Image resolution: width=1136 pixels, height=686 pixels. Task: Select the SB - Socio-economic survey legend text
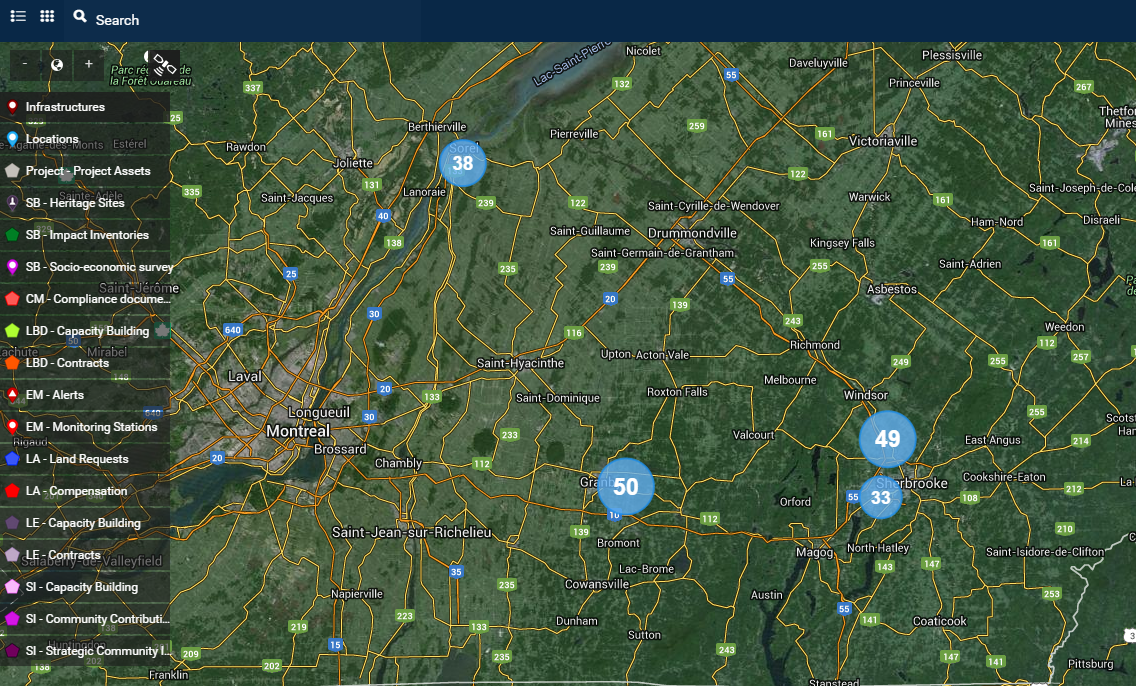(99, 267)
